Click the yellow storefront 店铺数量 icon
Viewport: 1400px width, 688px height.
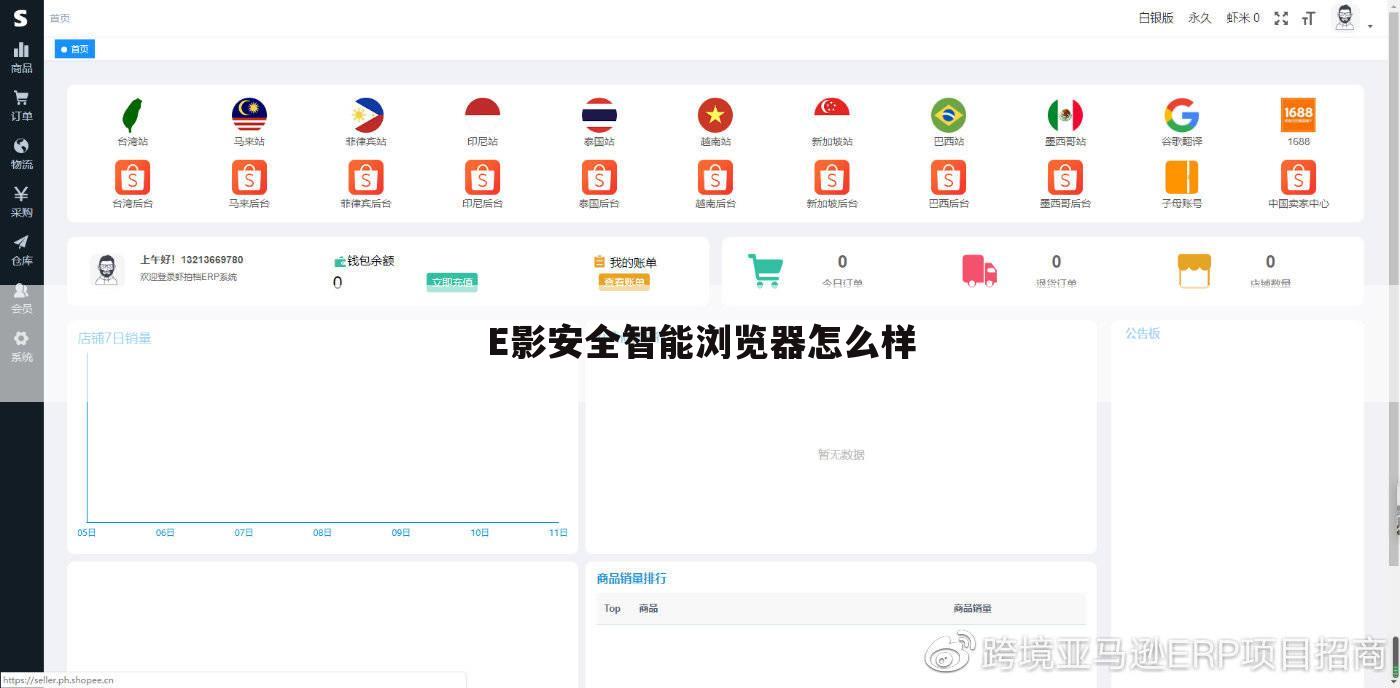(x=1194, y=270)
